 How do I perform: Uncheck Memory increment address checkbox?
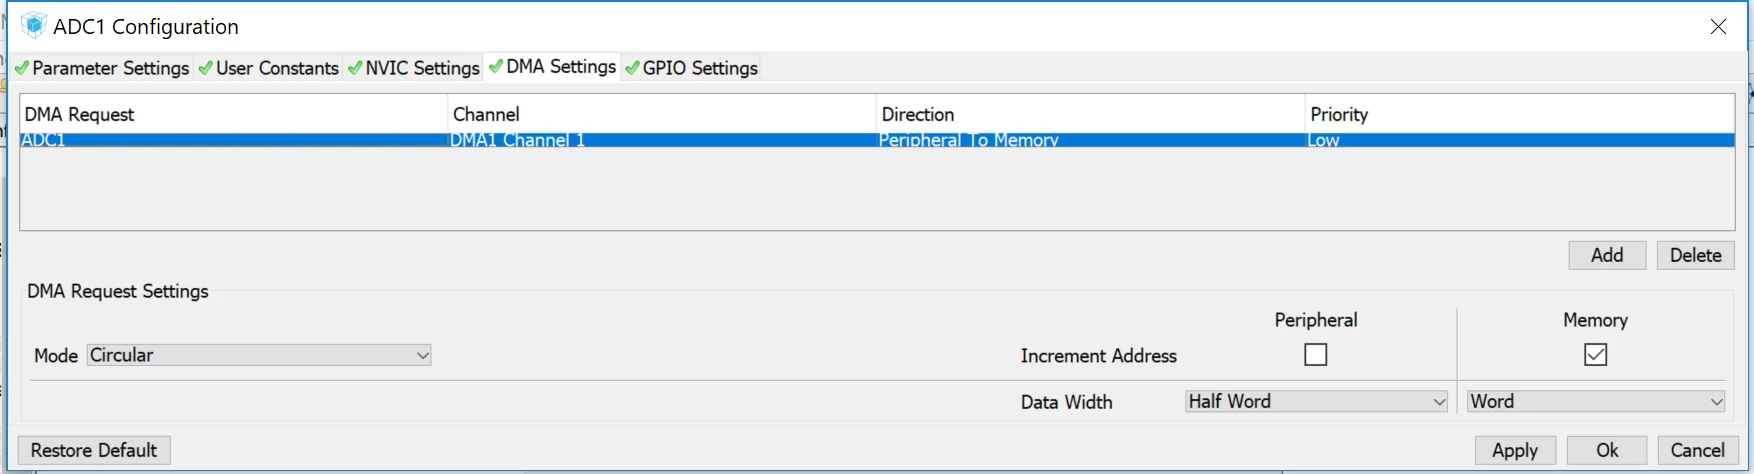click(x=1596, y=355)
